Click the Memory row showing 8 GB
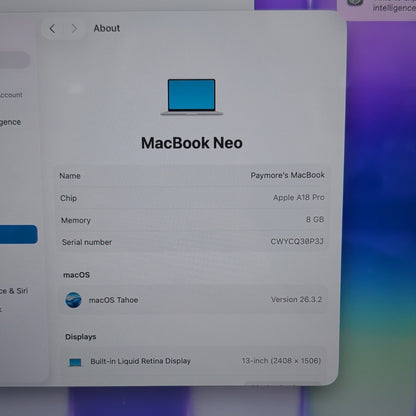 tap(192, 220)
